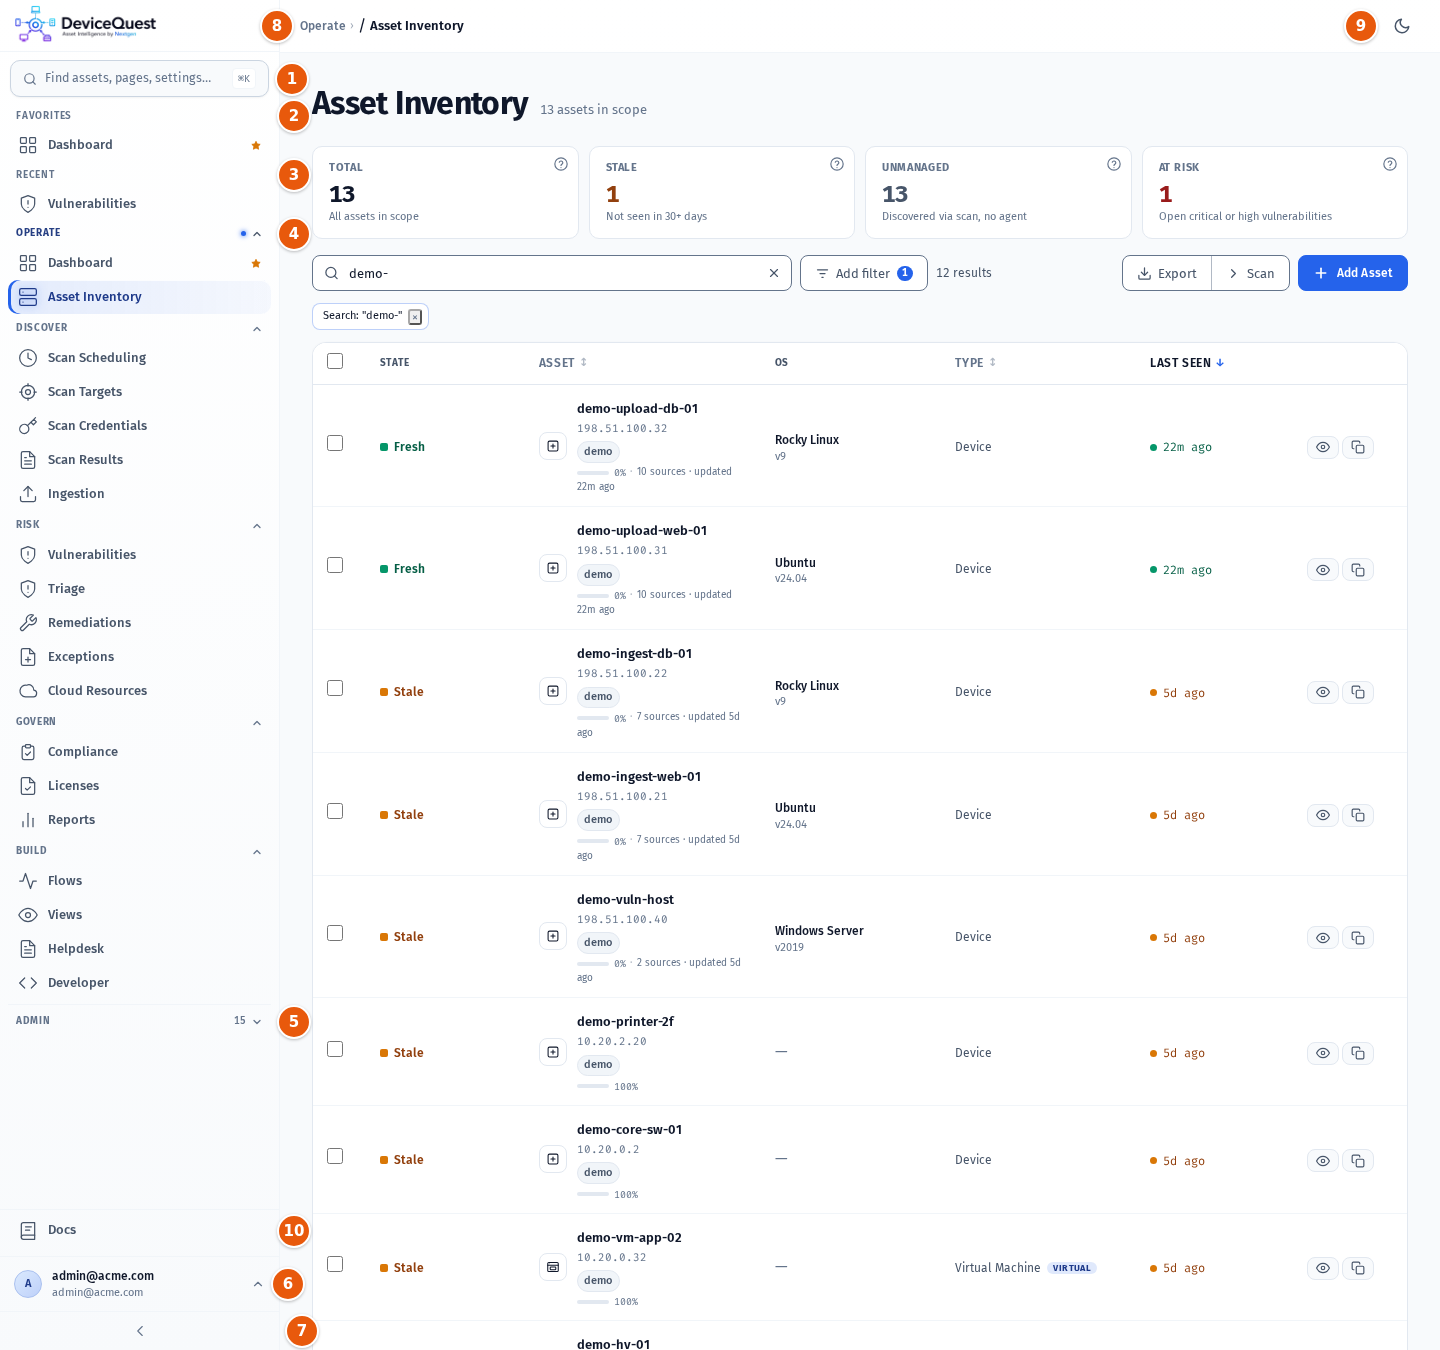The height and width of the screenshot is (1350, 1440).
Task: Tick the select-all header checkbox
Action: (335, 361)
